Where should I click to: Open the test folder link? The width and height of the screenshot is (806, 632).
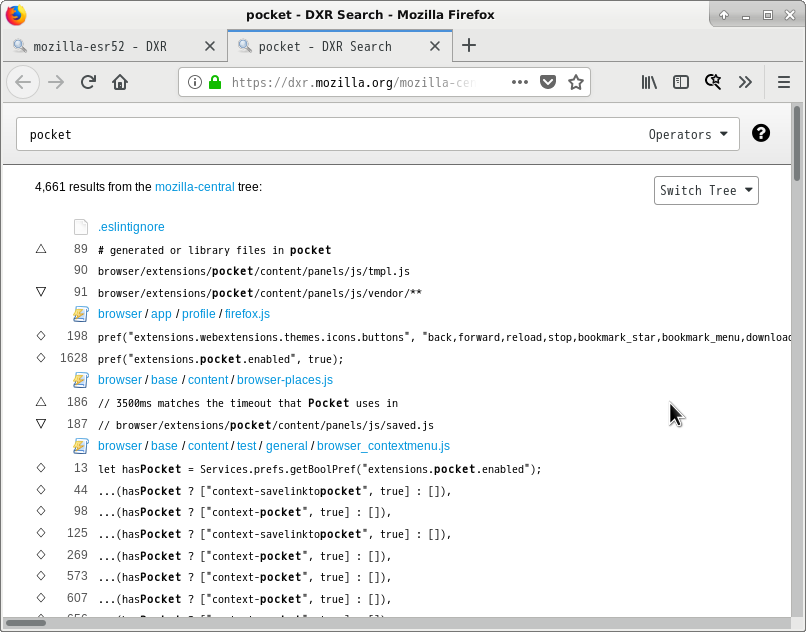click(x=247, y=446)
